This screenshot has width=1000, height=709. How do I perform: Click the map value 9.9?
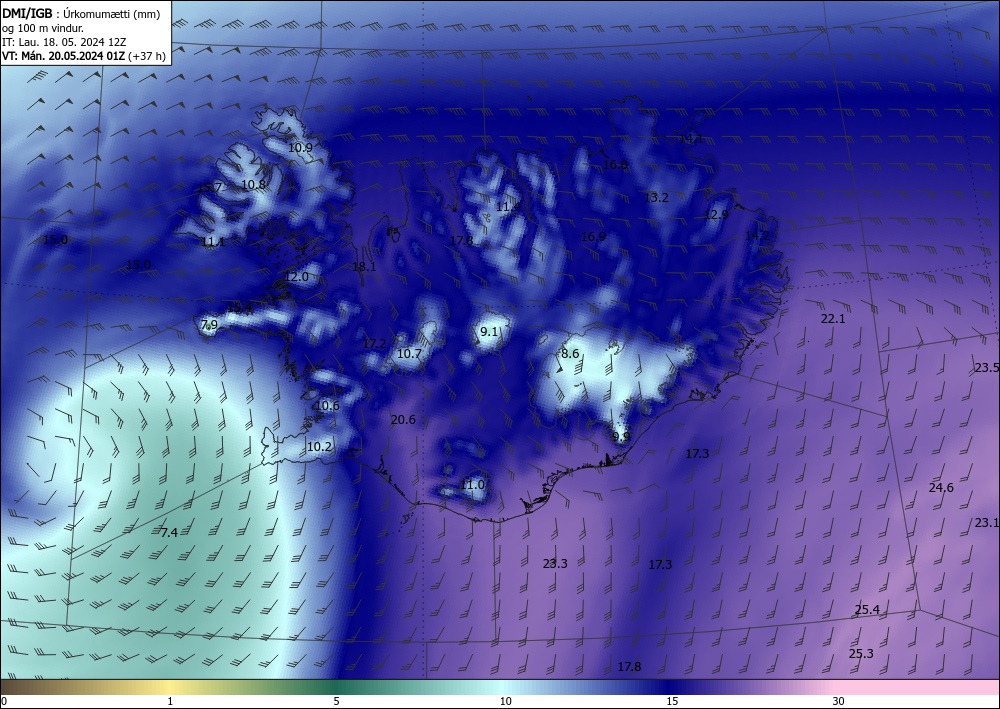(x=621, y=437)
